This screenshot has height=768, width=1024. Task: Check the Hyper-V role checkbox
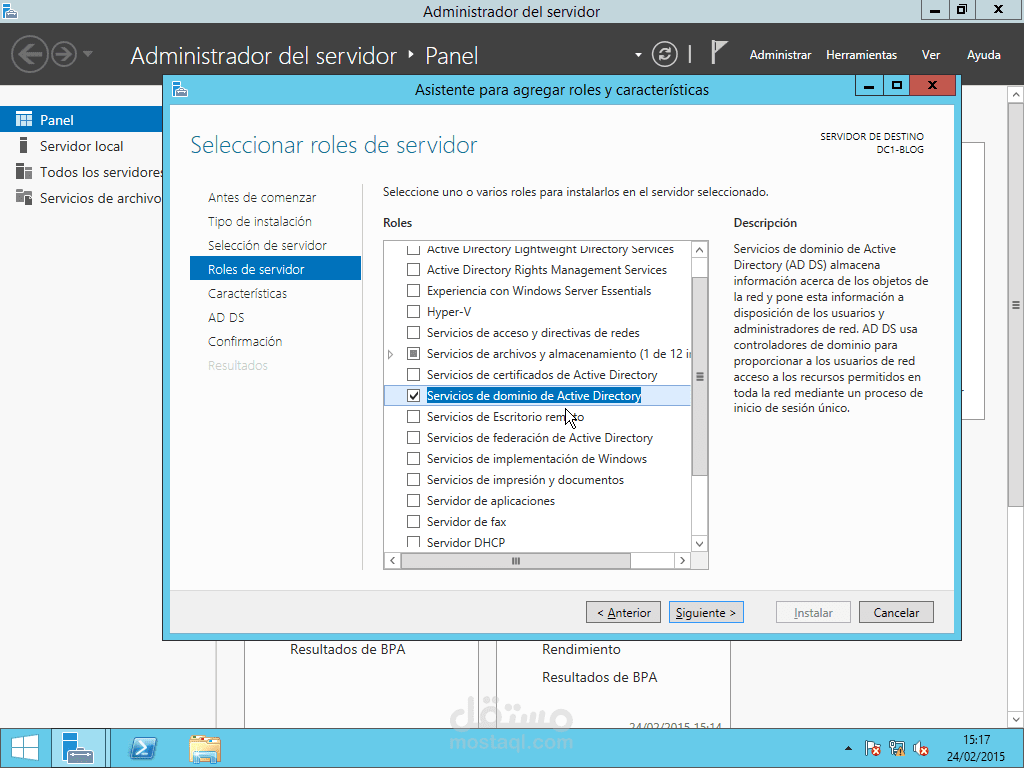pyautogui.click(x=413, y=311)
